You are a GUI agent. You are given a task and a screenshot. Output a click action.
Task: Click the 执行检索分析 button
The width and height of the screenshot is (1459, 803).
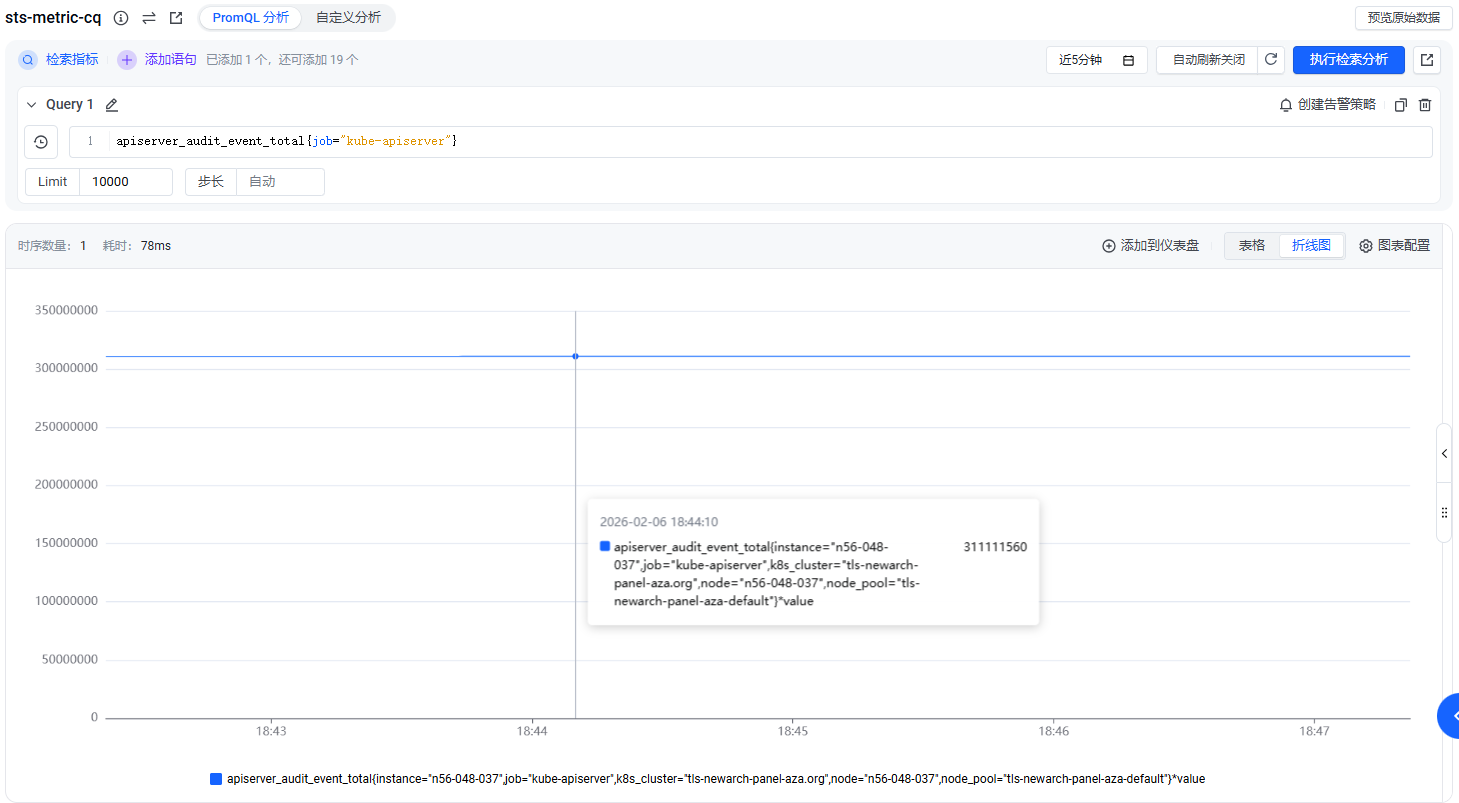(1349, 60)
